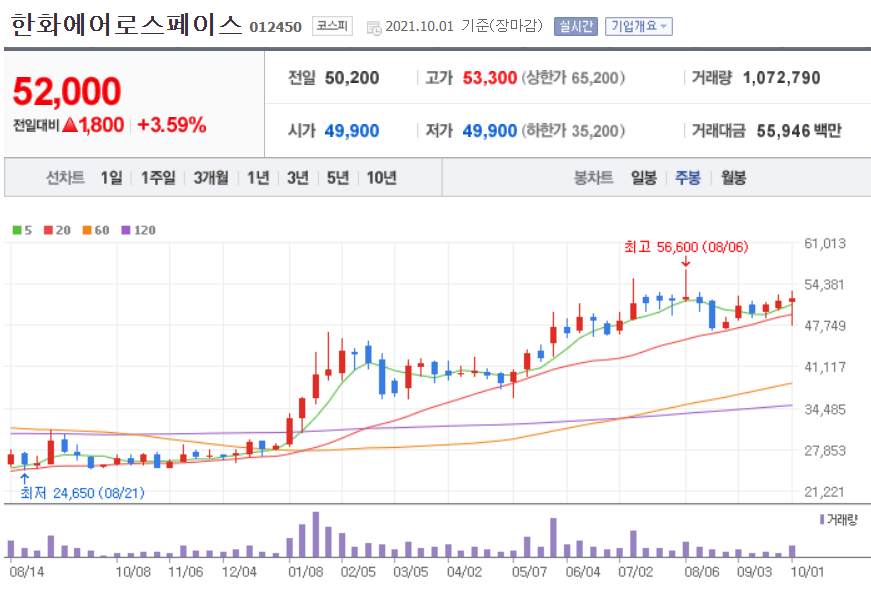Click the 41,117 price axis label
Screen dimensions: 871x592
825,367
